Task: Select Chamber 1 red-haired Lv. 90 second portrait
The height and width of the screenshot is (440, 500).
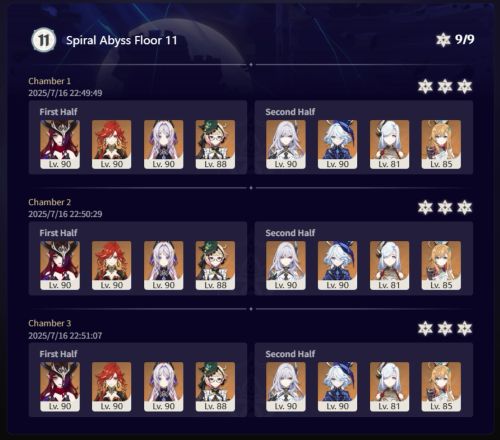Action: tap(112, 144)
